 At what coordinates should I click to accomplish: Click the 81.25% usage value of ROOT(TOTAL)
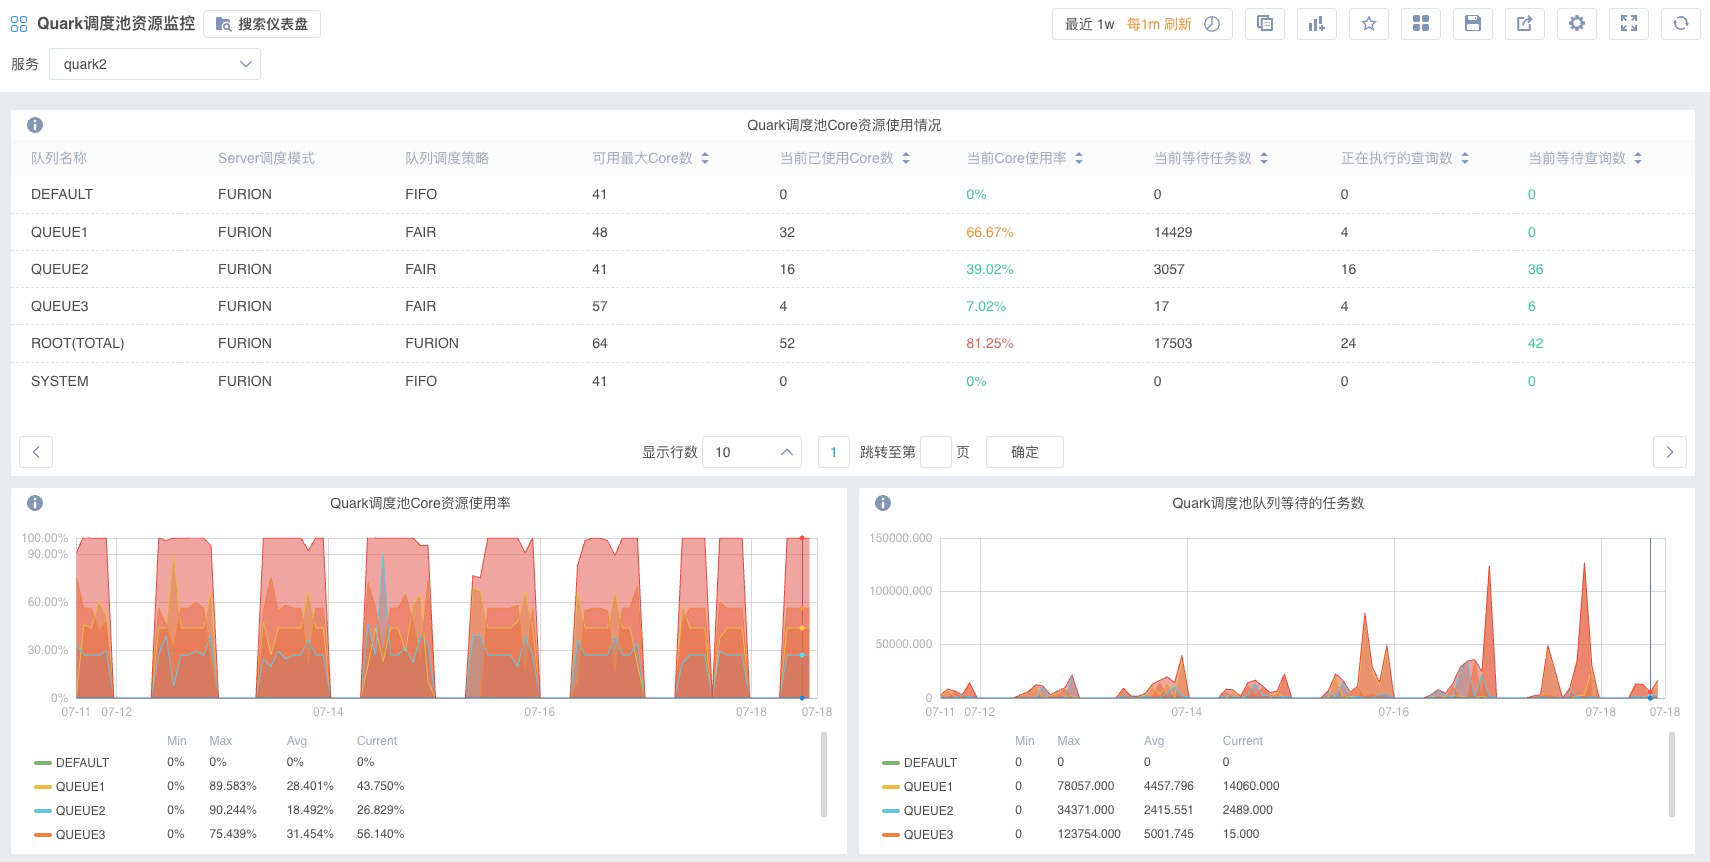coord(990,343)
